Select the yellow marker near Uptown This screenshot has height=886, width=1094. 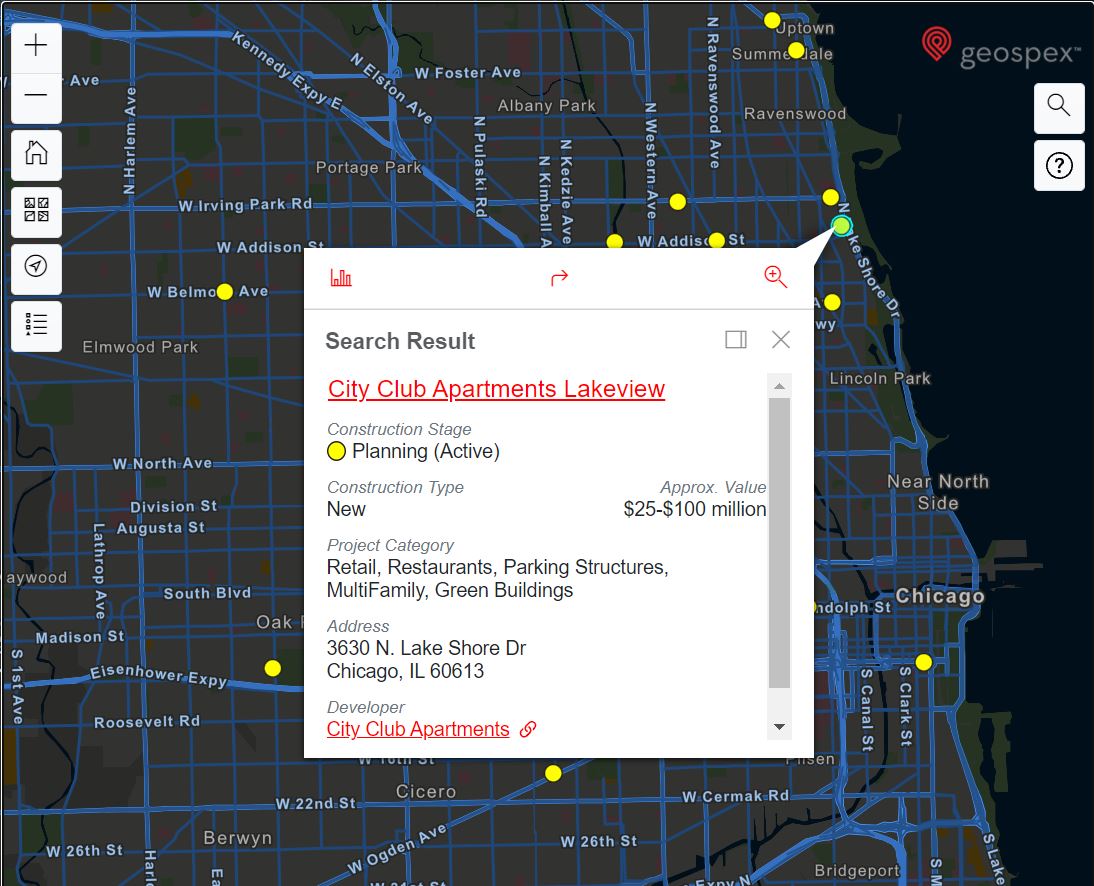772,20
